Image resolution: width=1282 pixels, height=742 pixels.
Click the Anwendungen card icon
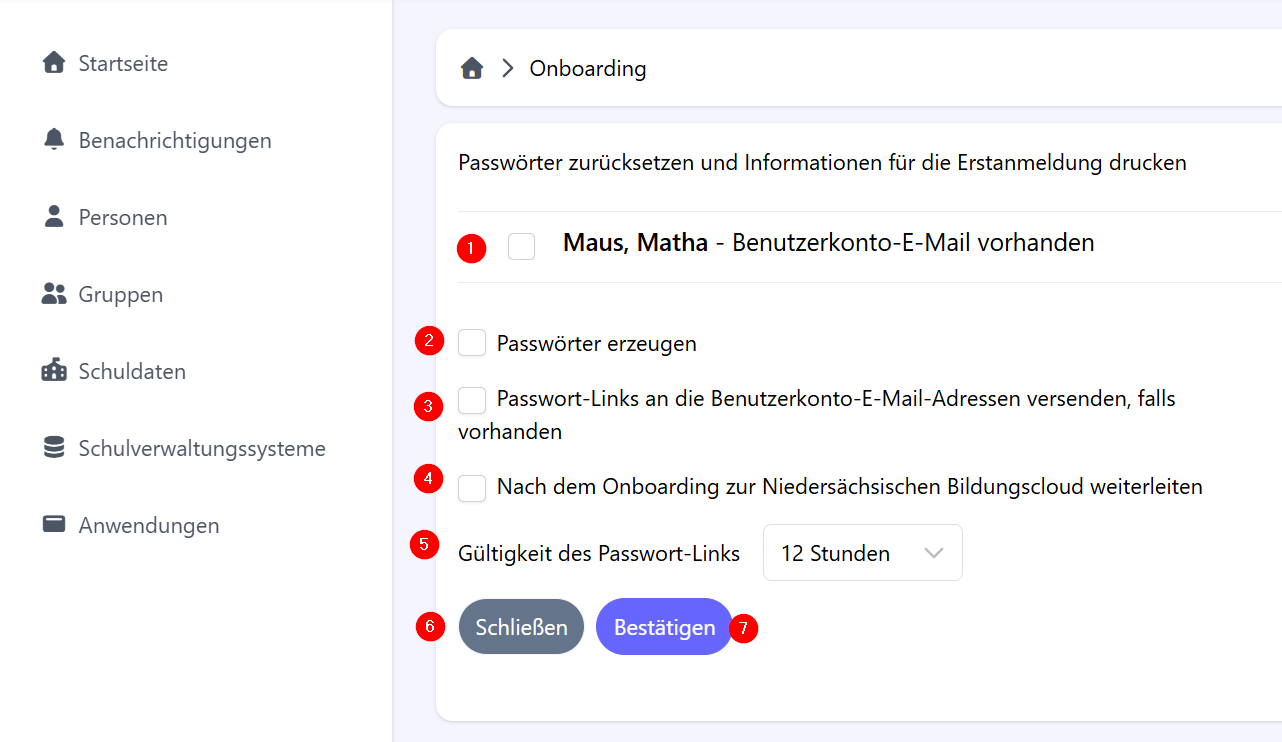click(x=54, y=525)
